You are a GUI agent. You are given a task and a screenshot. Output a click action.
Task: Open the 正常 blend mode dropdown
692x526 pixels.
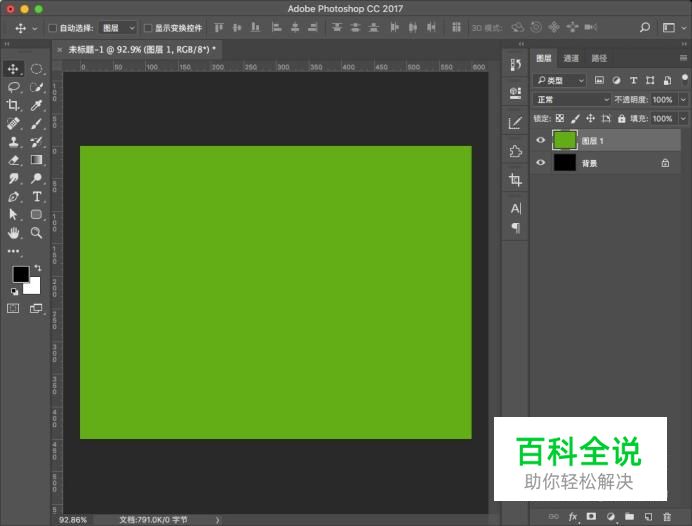(572, 100)
